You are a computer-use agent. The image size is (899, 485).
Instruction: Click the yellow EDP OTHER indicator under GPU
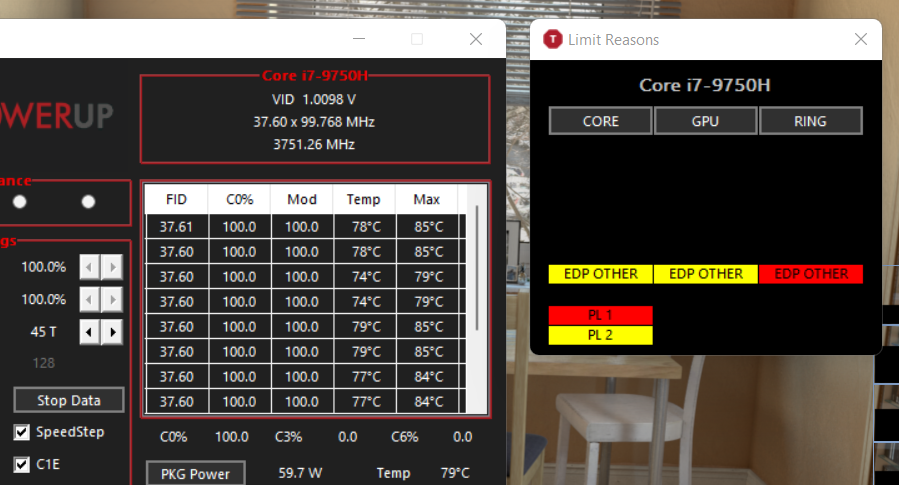[706, 274]
